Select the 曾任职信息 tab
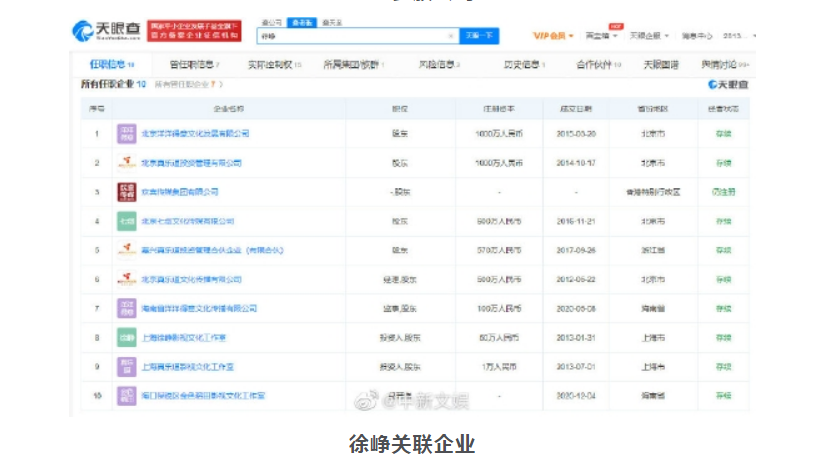832x459 pixels. [x=194, y=65]
